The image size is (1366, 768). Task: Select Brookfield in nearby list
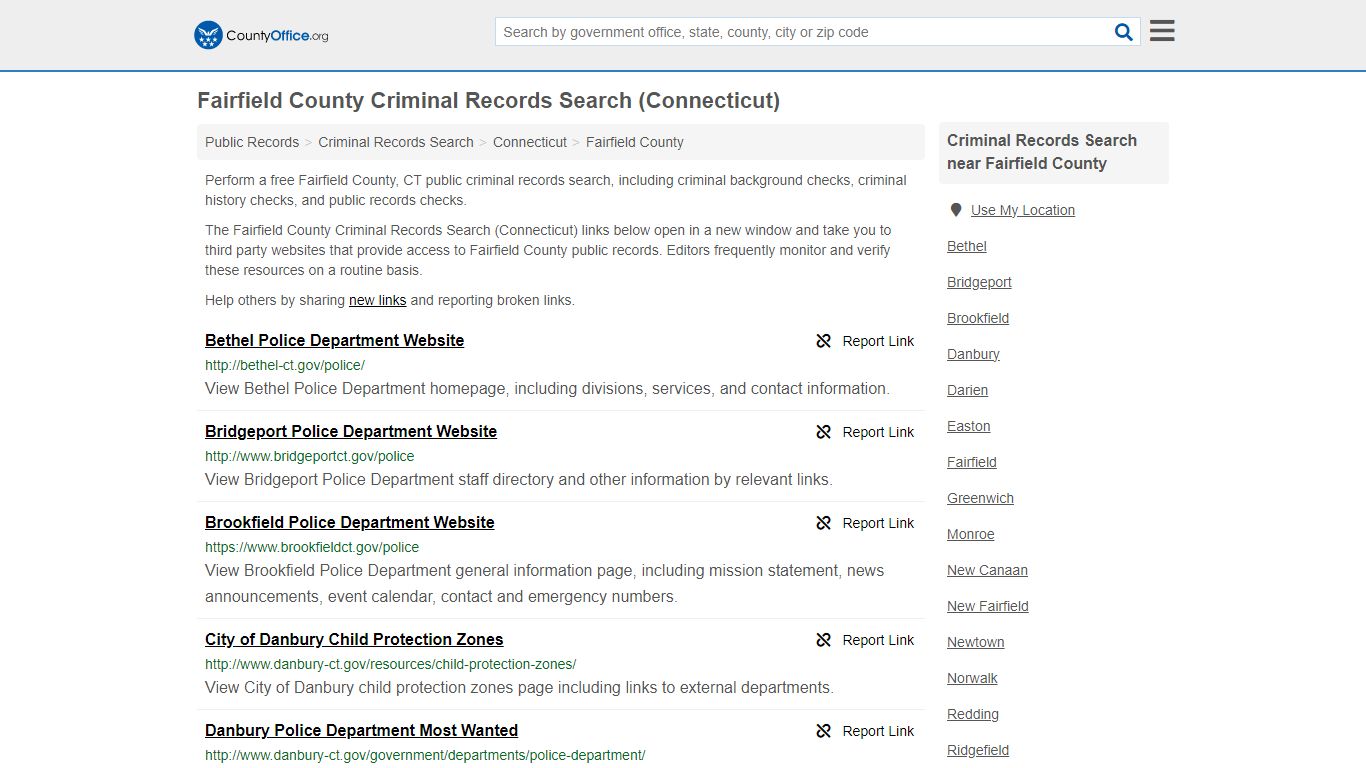[x=978, y=318]
